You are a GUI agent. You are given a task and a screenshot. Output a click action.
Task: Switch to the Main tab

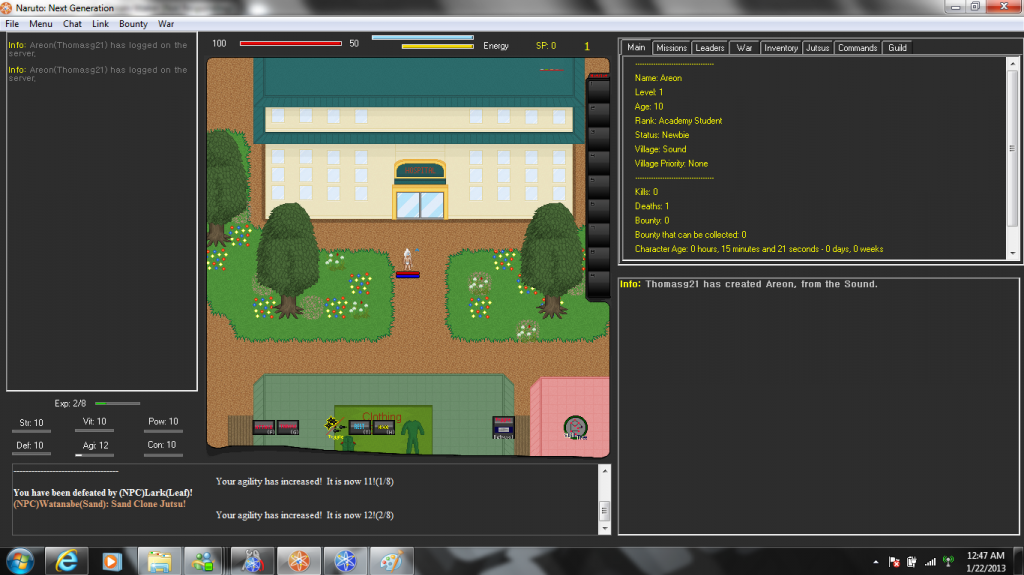tap(636, 48)
